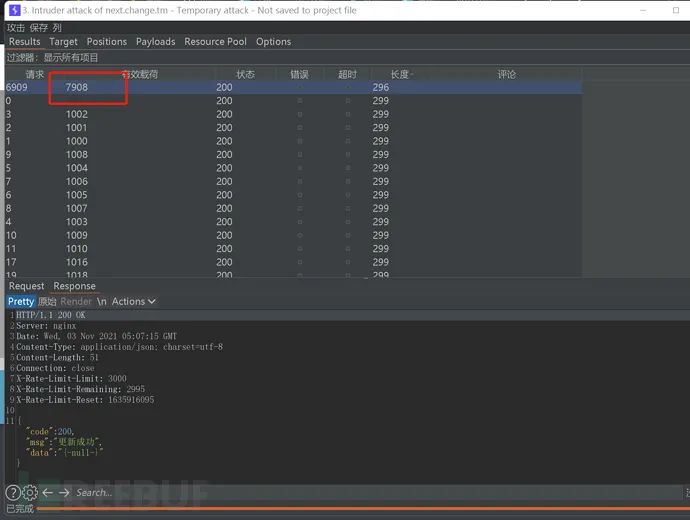Click the filter bar showing 显示所有项目
Viewport: 690px width, 520px height.
pyautogui.click(x=53, y=58)
